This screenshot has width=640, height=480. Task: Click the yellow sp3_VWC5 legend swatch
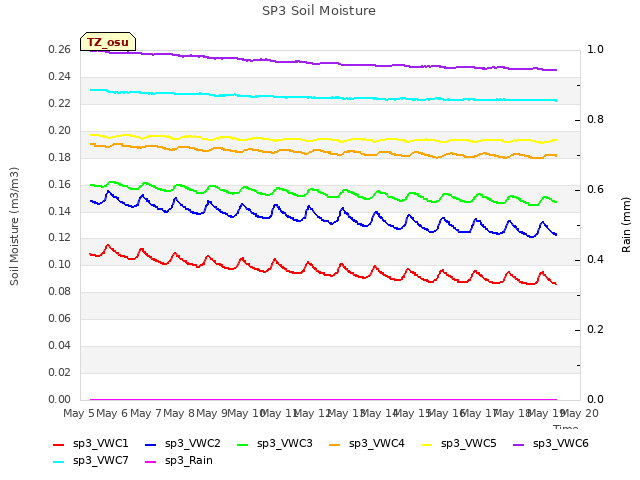pyautogui.click(x=427, y=444)
